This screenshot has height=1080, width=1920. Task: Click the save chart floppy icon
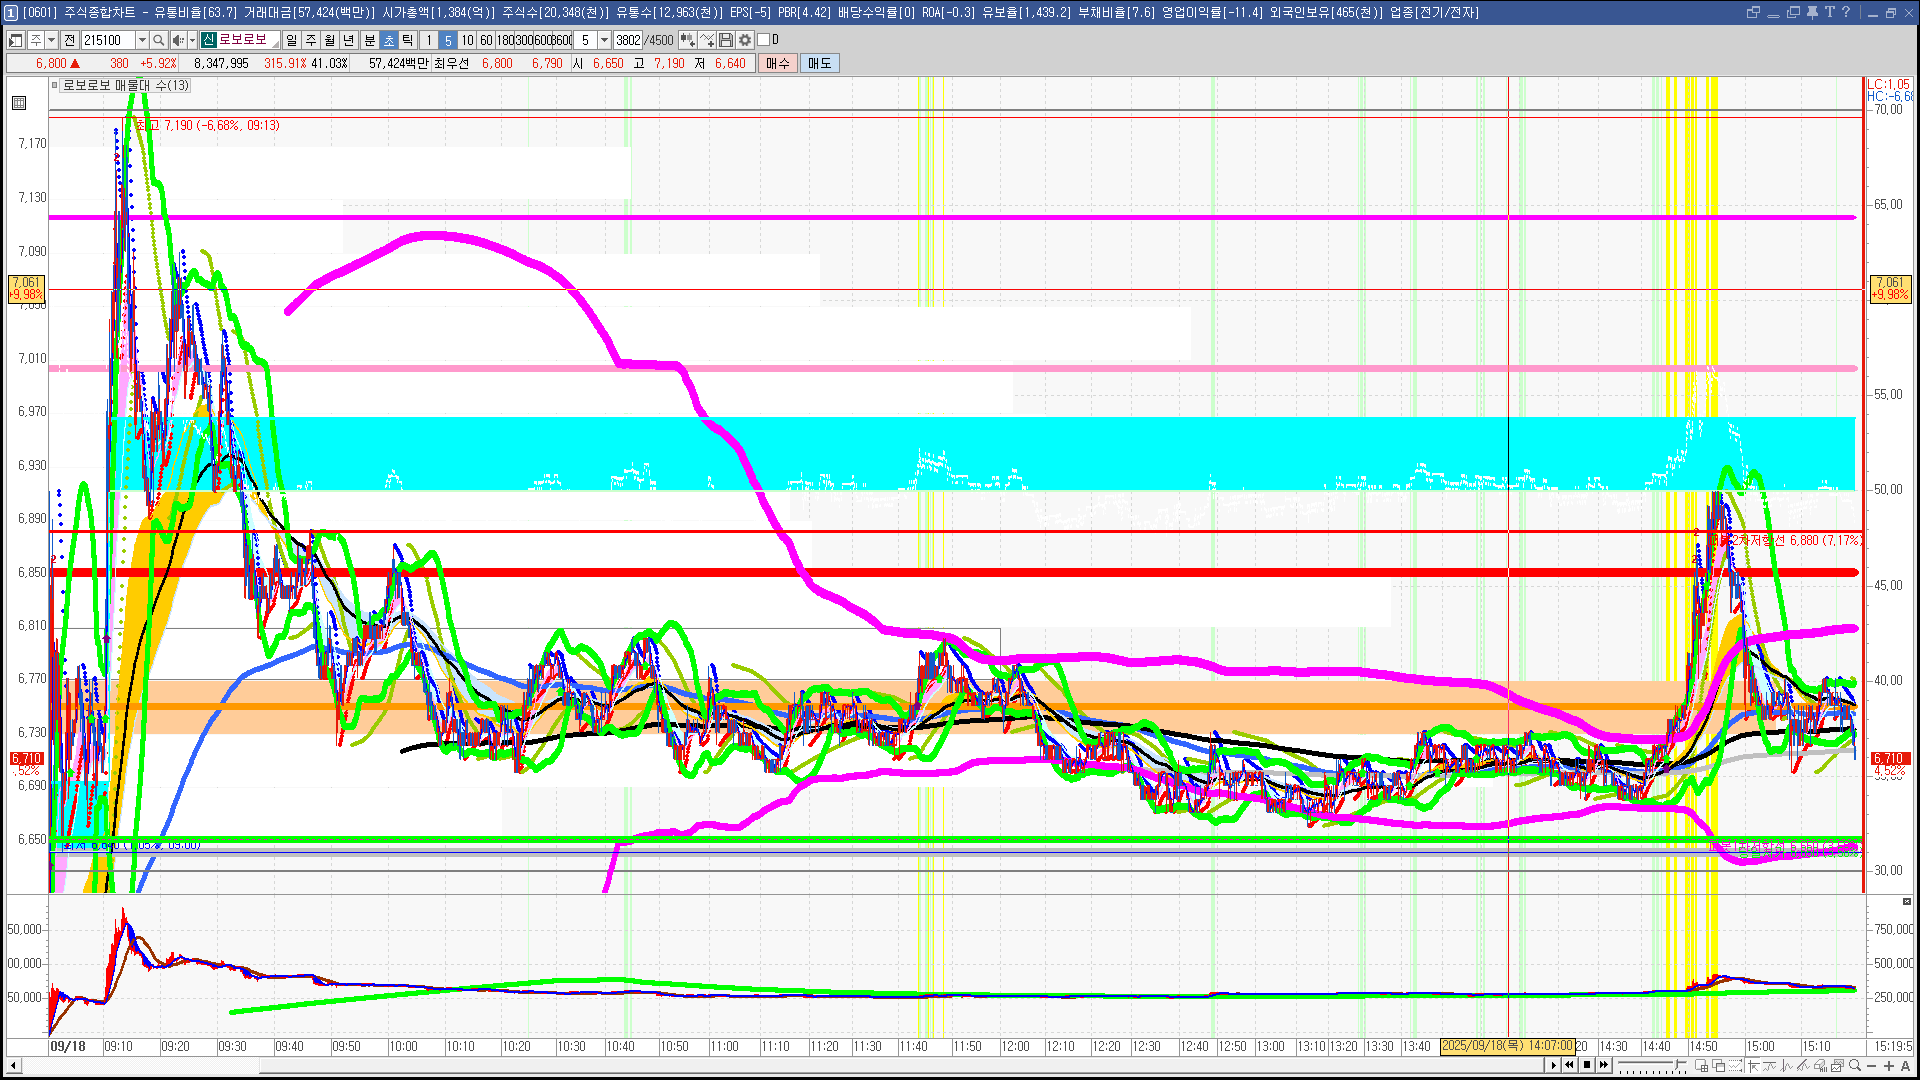tap(726, 40)
